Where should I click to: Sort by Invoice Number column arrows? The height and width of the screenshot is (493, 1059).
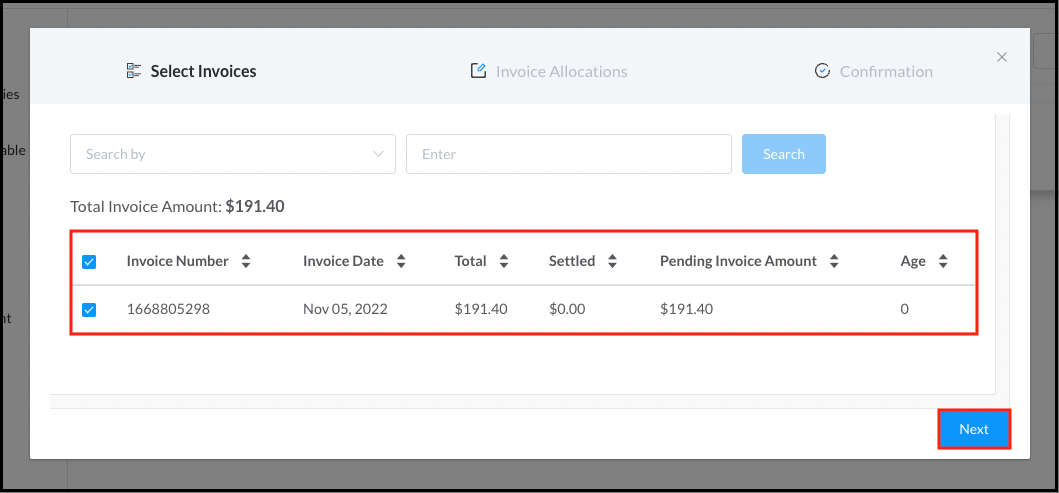pyautogui.click(x=246, y=261)
